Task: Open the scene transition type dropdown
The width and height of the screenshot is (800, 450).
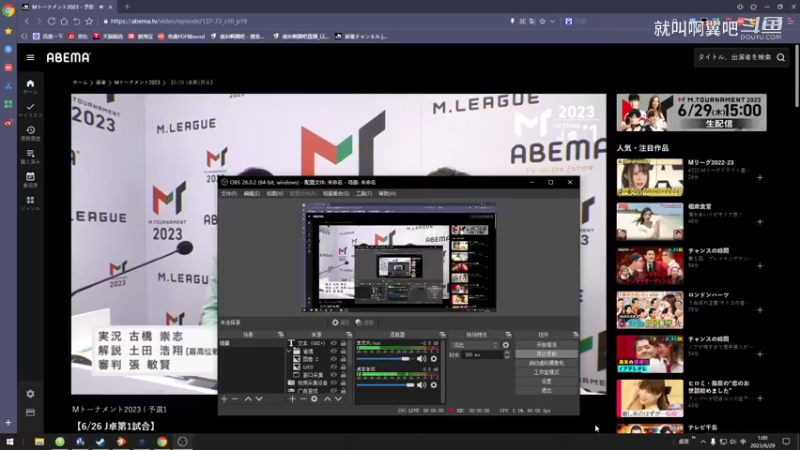Action: [x=474, y=345]
